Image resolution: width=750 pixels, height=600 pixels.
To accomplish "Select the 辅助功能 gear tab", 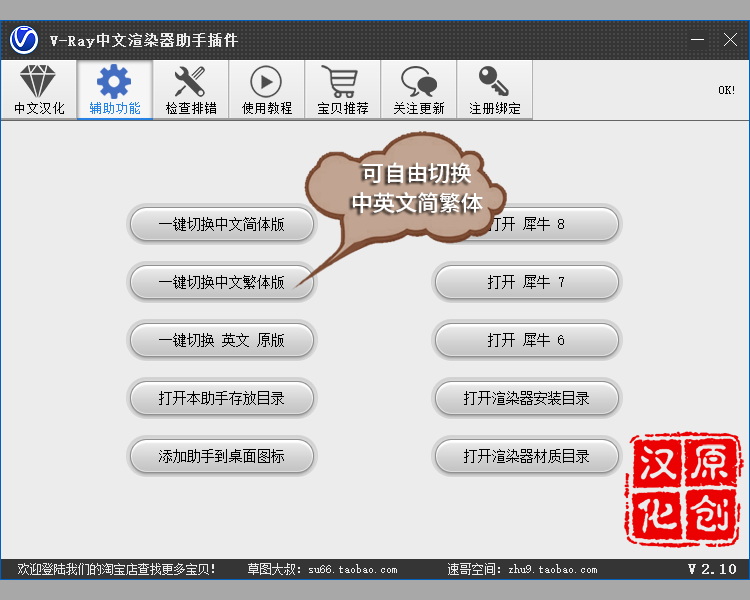I will 115,89.
